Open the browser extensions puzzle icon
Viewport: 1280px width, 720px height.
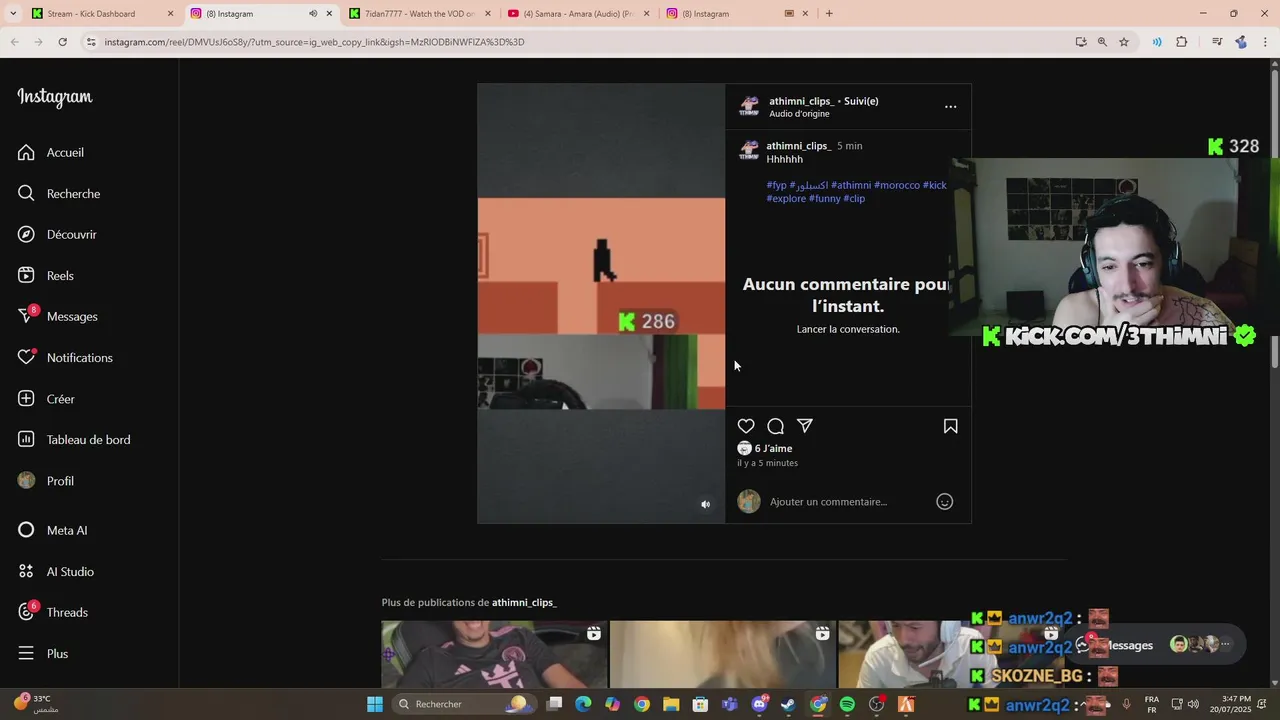[x=1181, y=42]
